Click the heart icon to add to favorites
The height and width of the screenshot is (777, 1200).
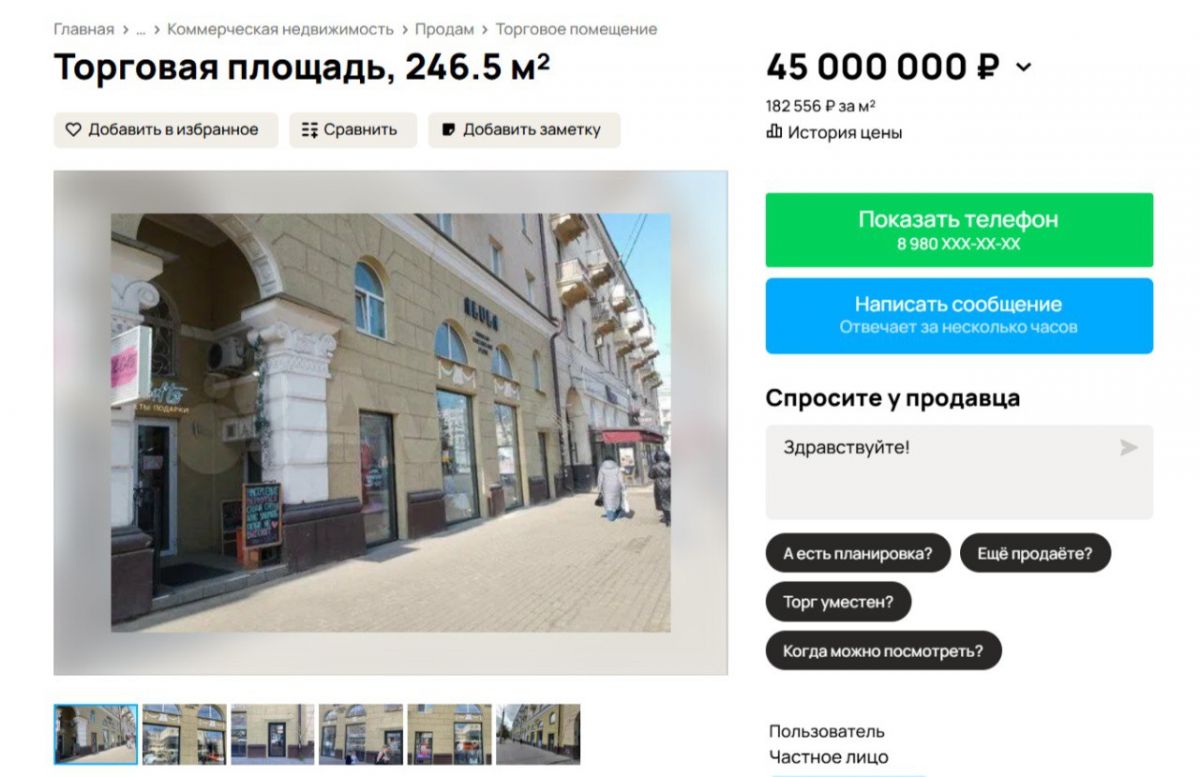73,130
